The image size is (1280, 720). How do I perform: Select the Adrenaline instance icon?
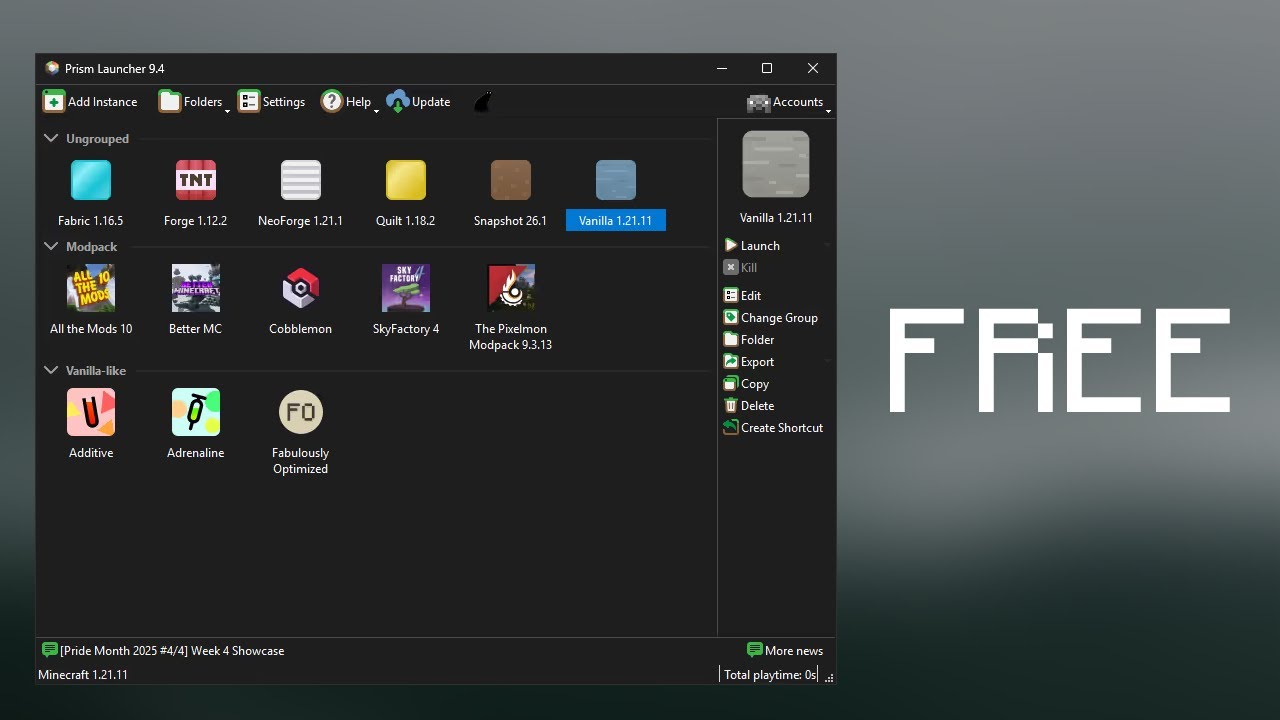click(196, 412)
